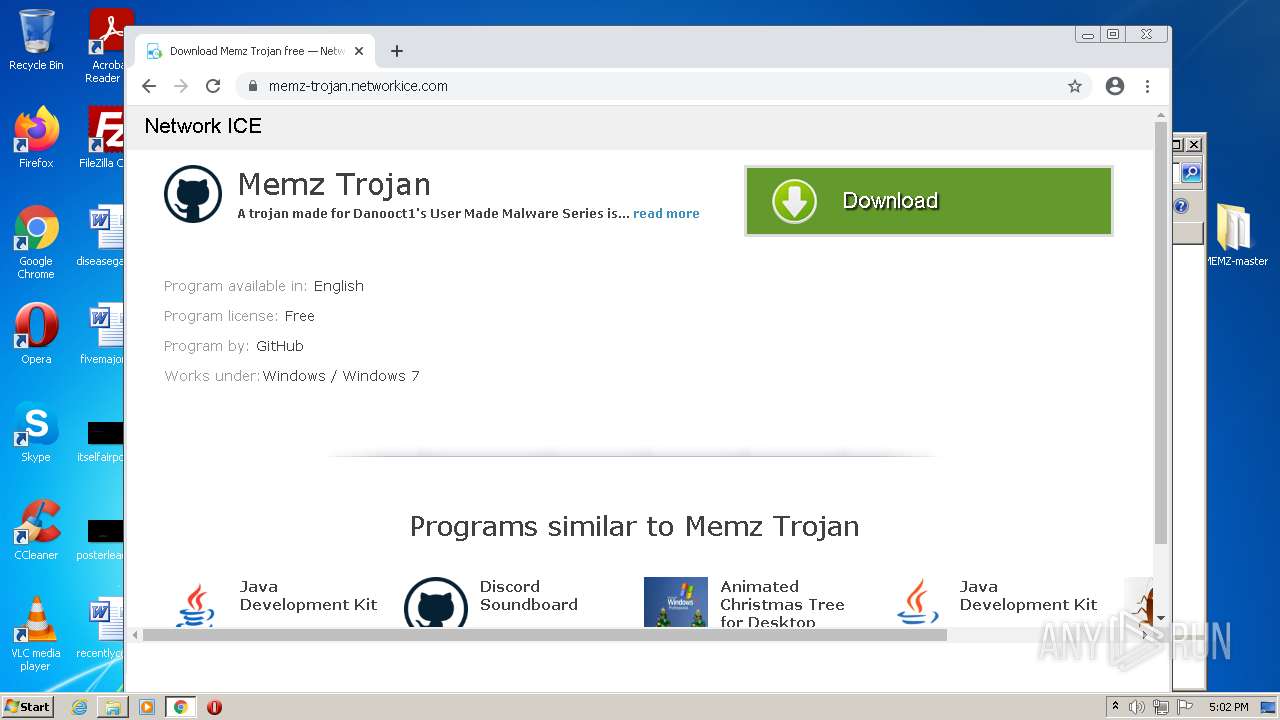This screenshot has width=1280, height=720.
Task: Open the Discord Soundboard listing
Action: click(x=528, y=595)
